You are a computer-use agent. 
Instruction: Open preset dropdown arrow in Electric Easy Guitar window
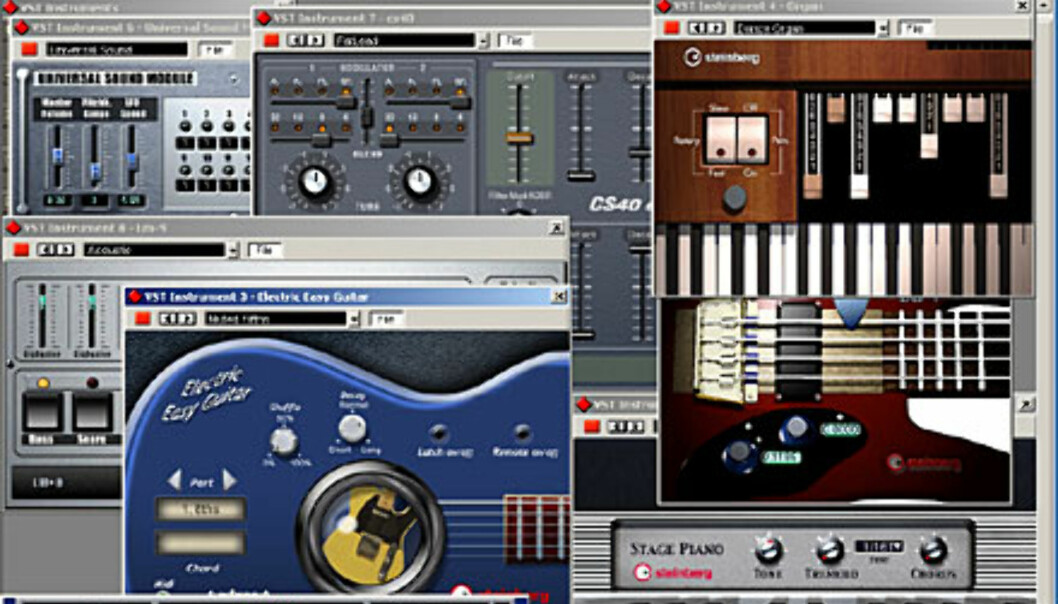tap(354, 319)
